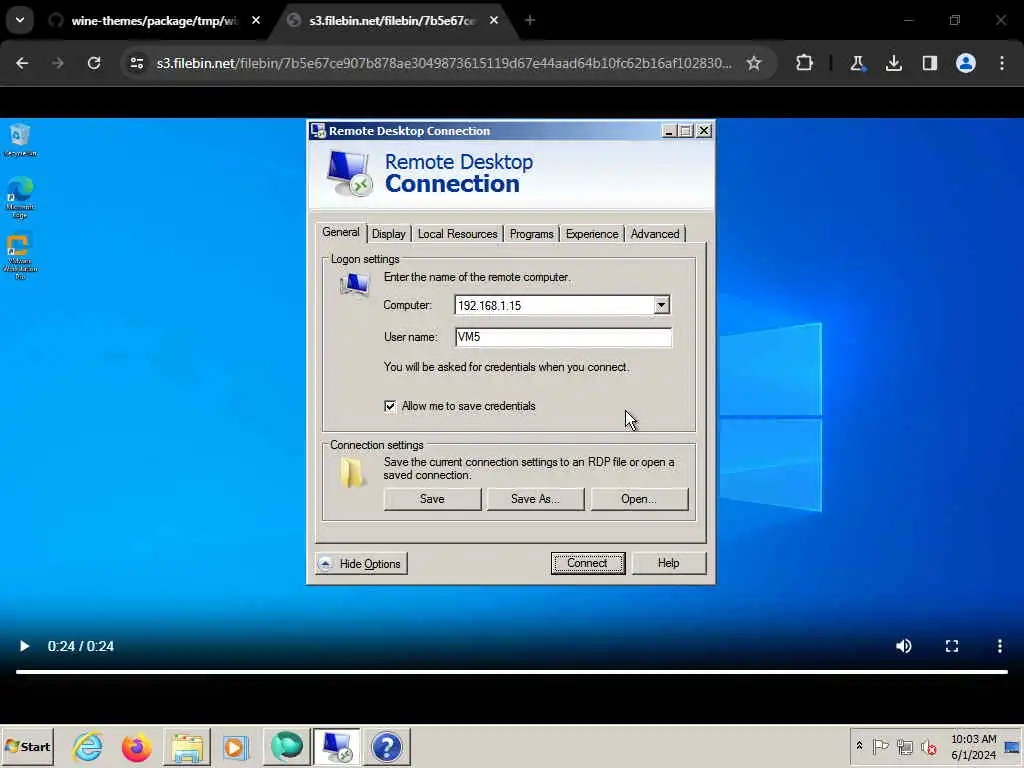
Task: Launch Firefox from the taskbar
Action: 136,746
